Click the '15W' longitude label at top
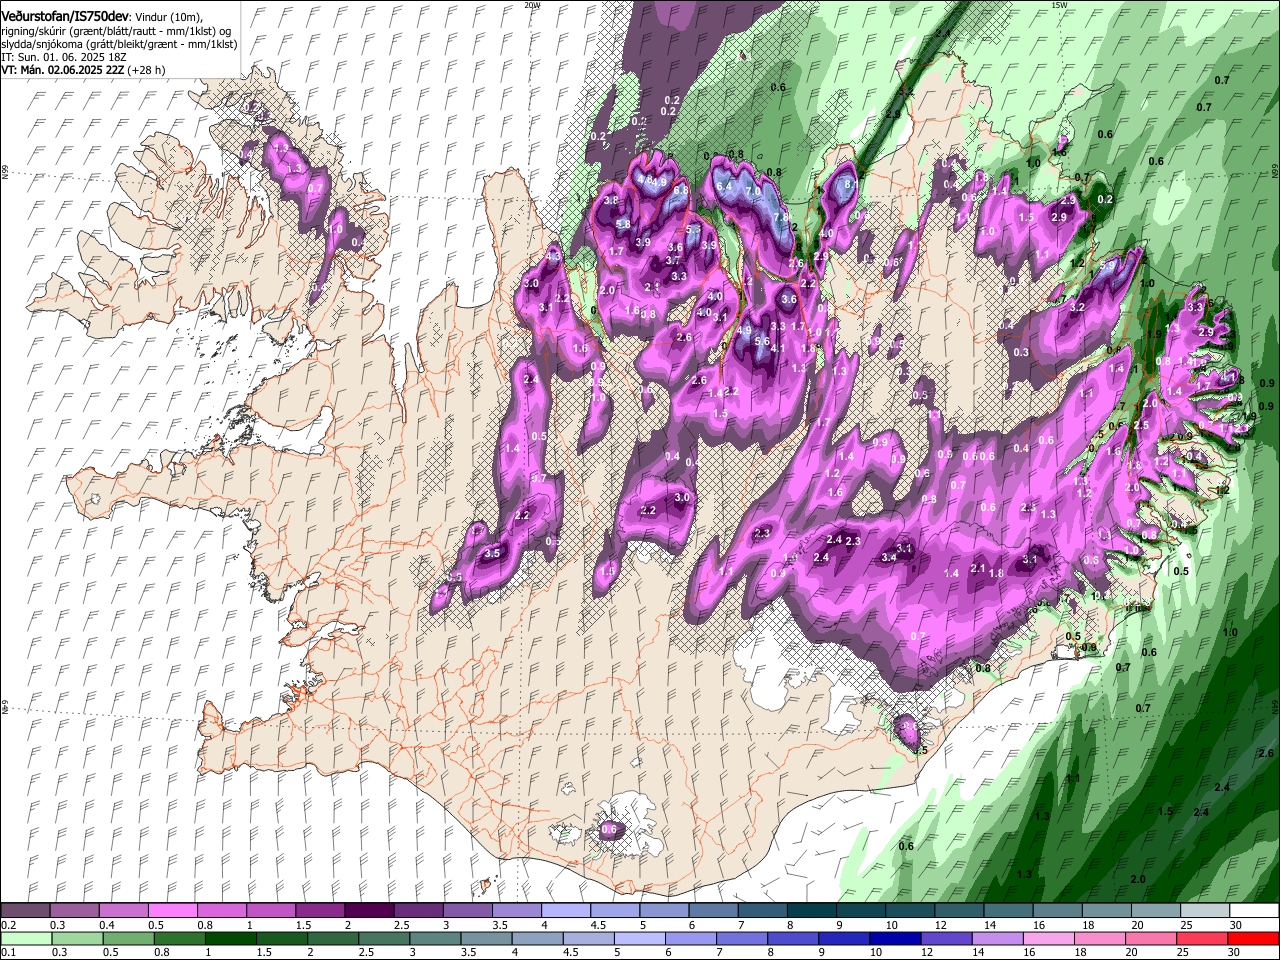The image size is (1280, 960). pos(1059,5)
